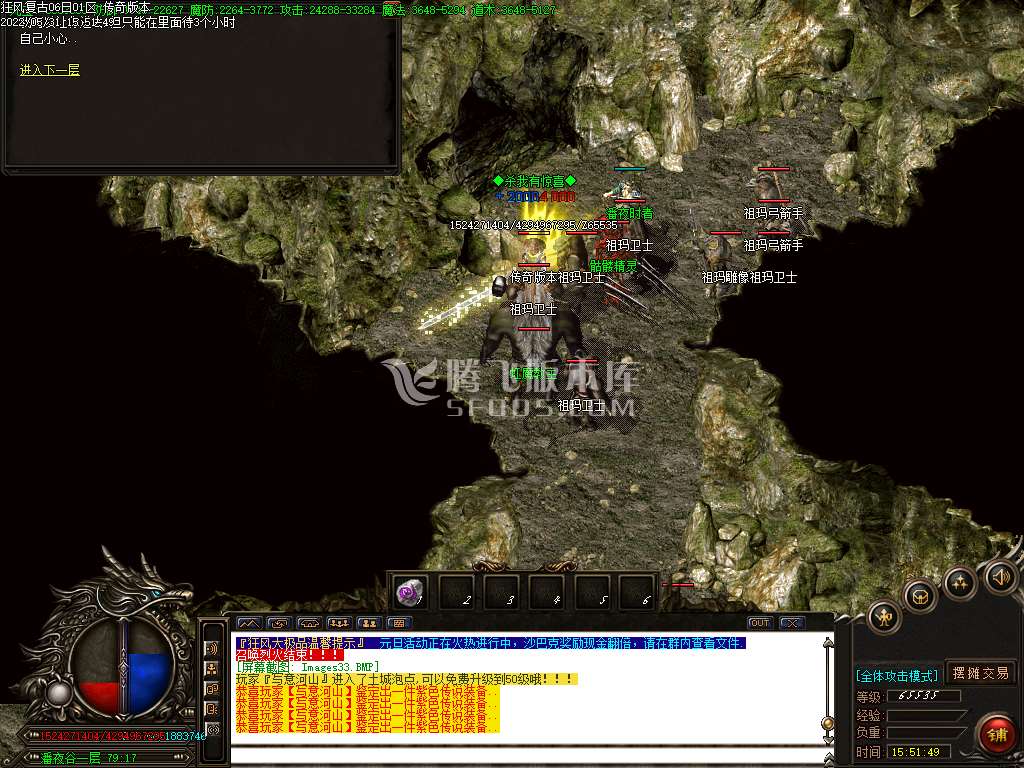Viewport: 1024px width, 768px height.
Task: Click the OUT logout button
Action: point(760,623)
